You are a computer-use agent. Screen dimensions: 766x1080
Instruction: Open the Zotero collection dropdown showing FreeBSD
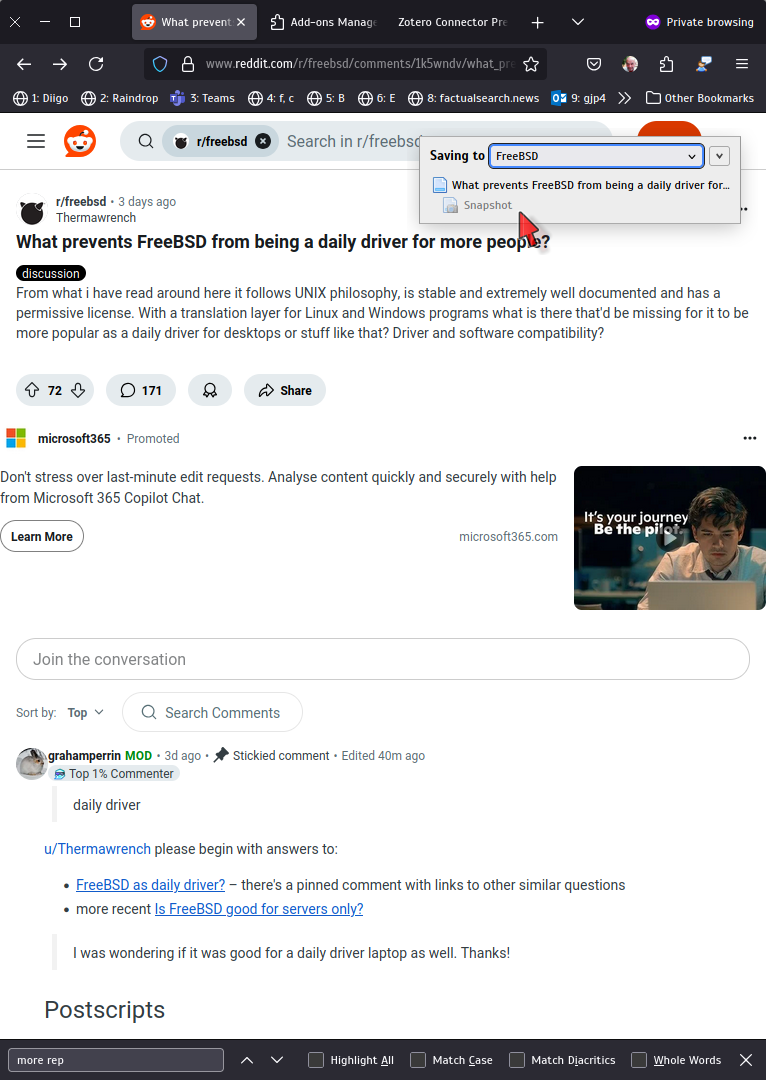(596, 156)
